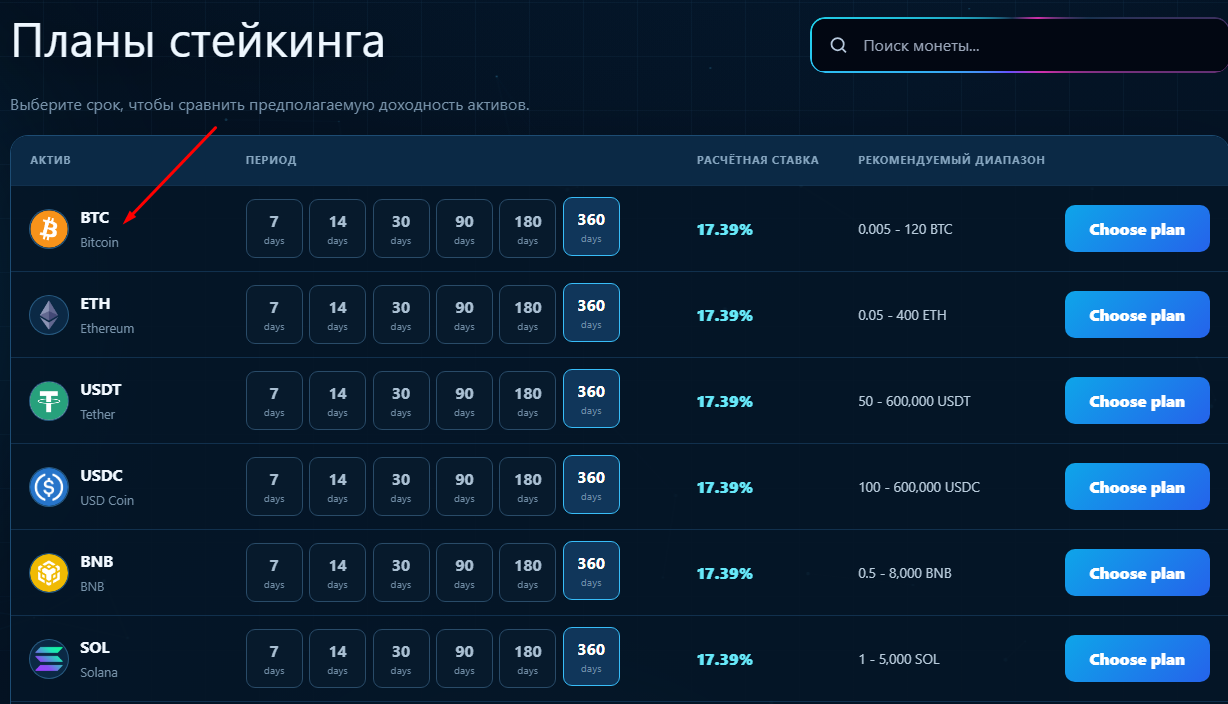The image size is (1228, 704).
Task: Select 360 days period for USDT
Action: point(591,399)
